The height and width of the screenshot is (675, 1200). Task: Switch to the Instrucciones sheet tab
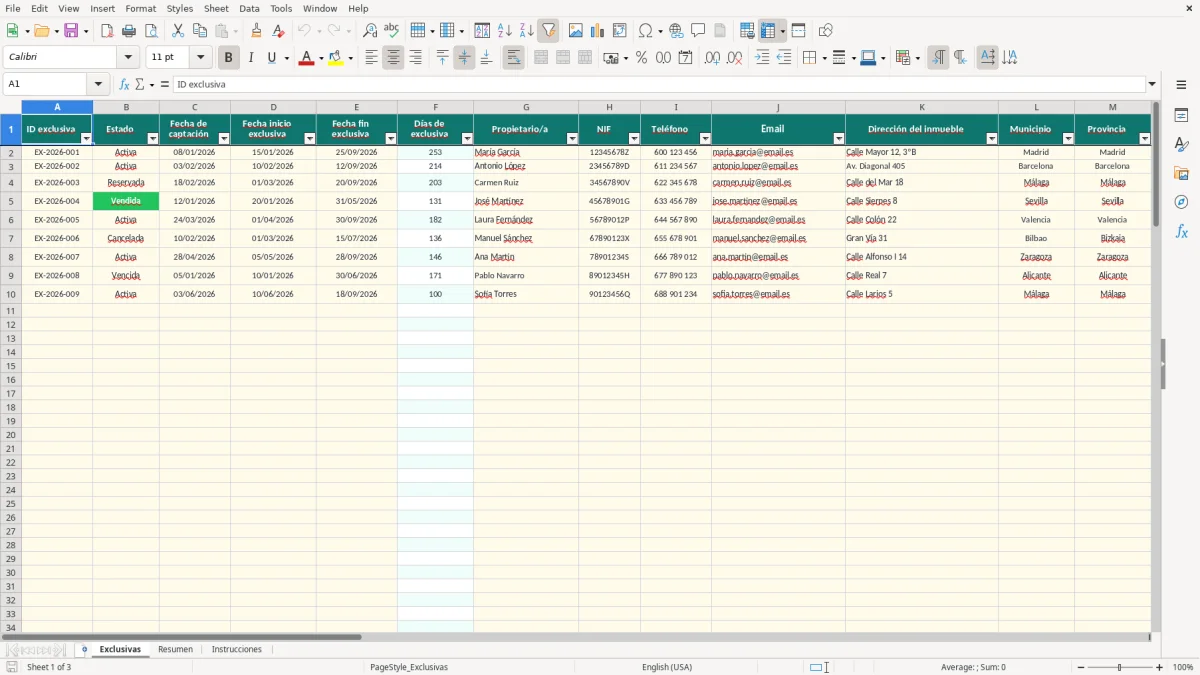[x=237, y=649]
